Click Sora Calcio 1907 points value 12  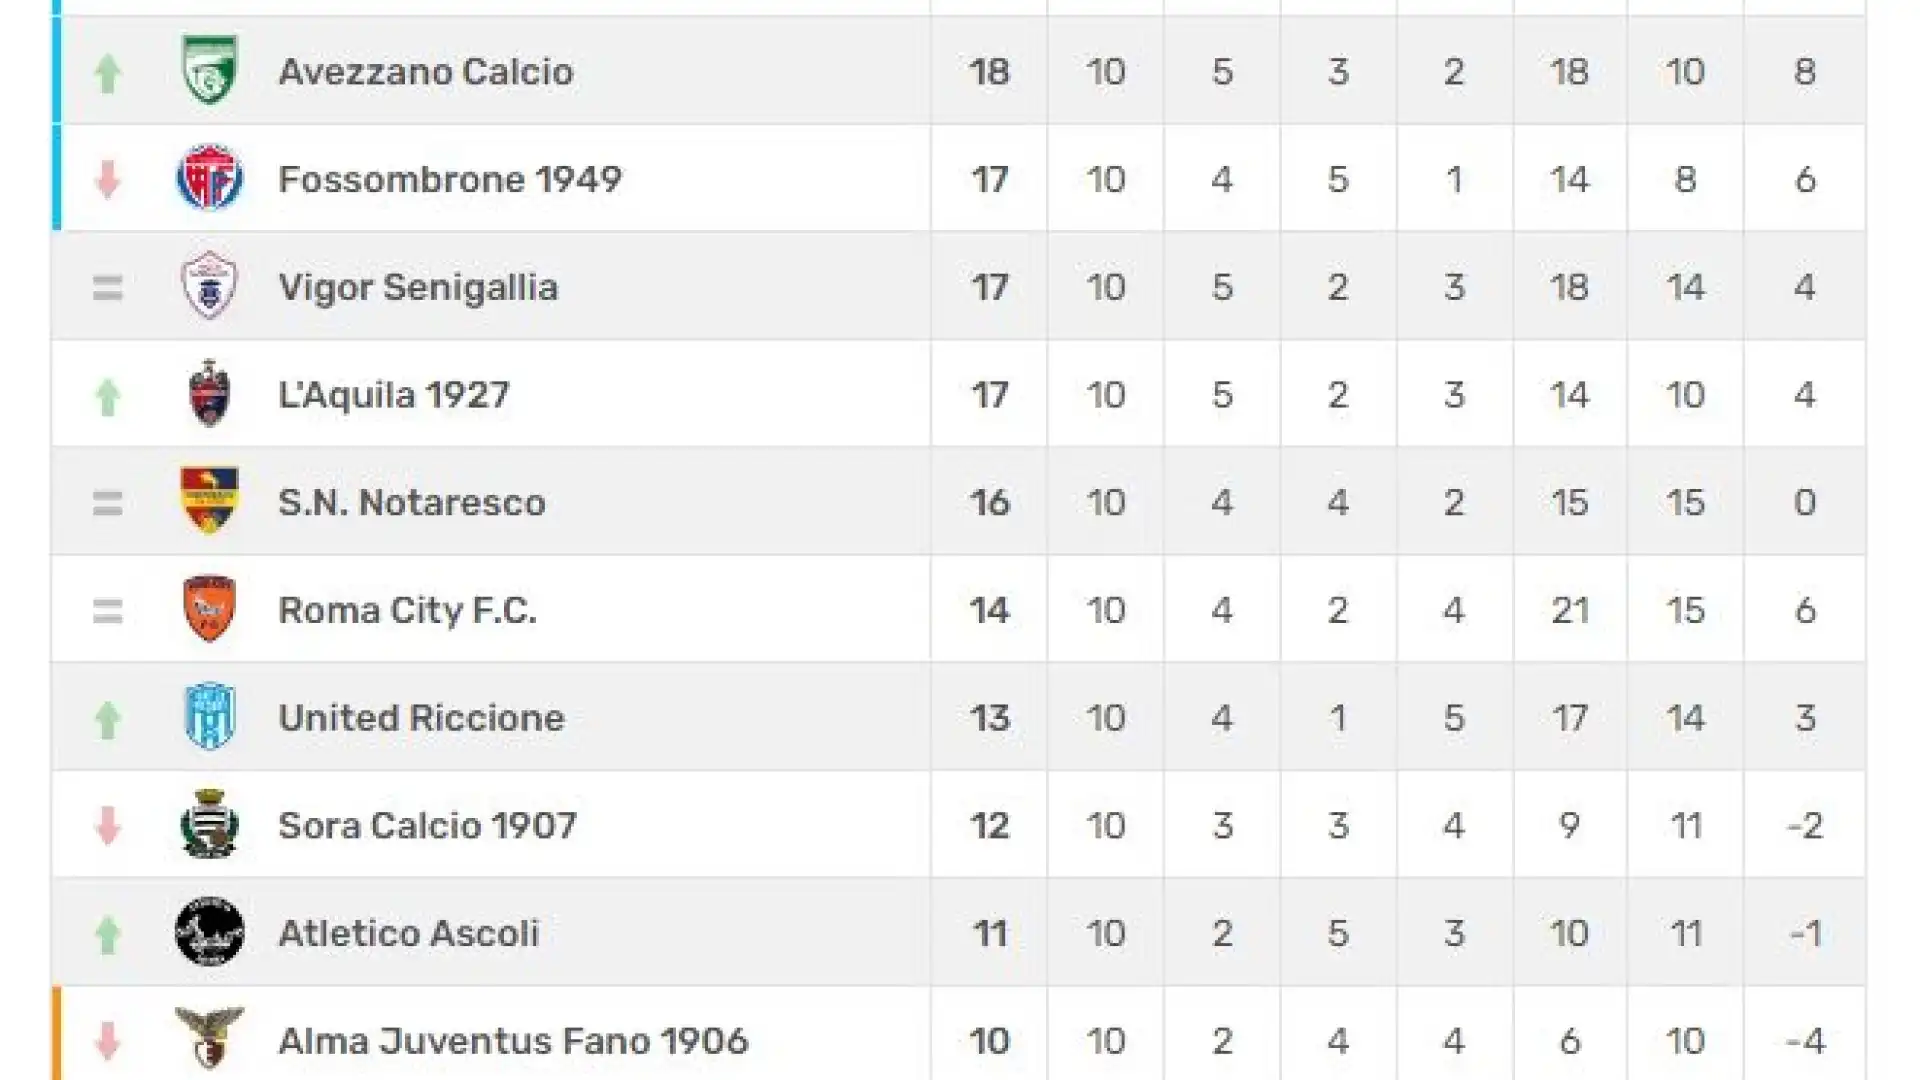click(x=989, y=826)
